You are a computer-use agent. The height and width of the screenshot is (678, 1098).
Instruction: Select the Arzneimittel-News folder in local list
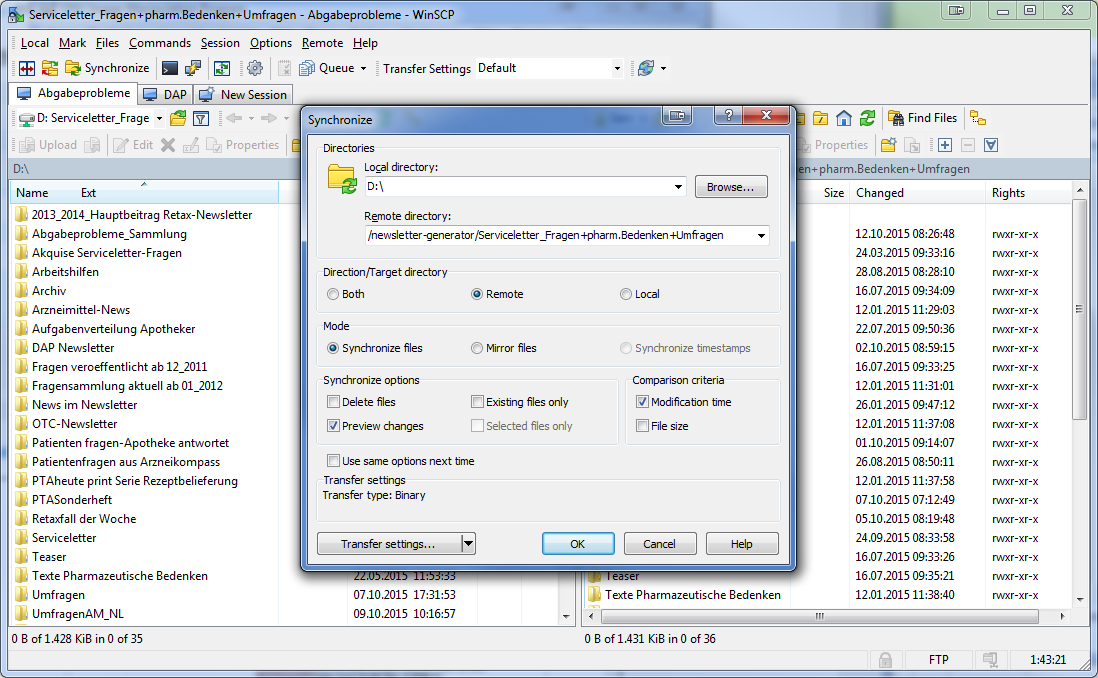[x=80, y=310]
